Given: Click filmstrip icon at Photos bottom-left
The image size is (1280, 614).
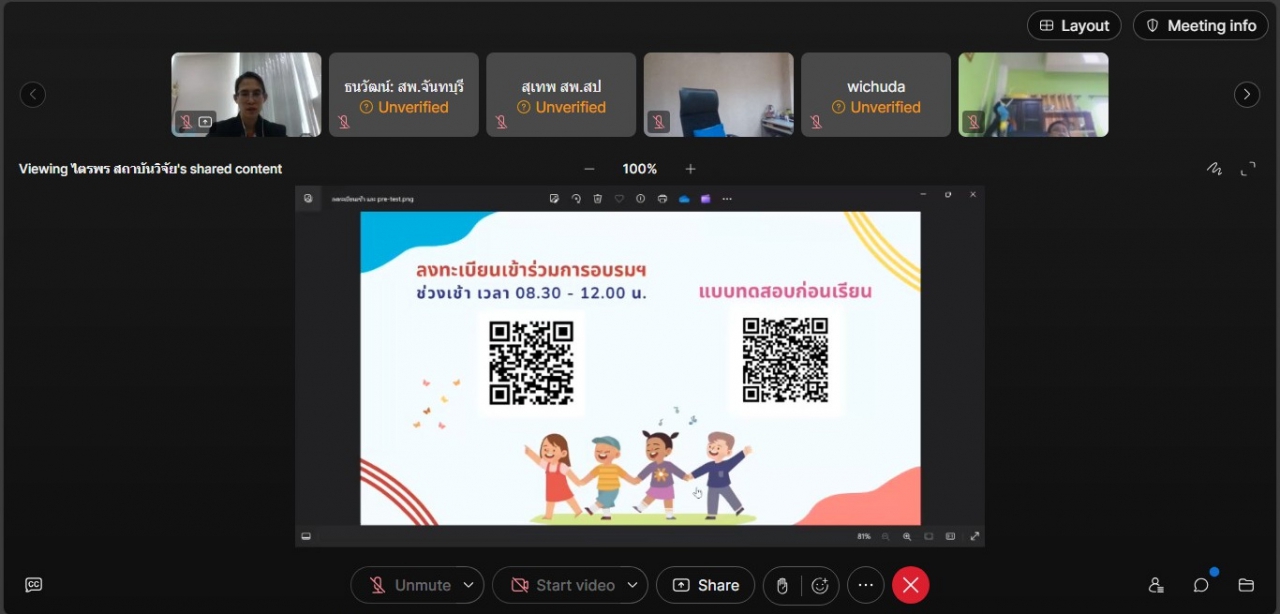Looking at the screenshot, I should pos(306,536).
